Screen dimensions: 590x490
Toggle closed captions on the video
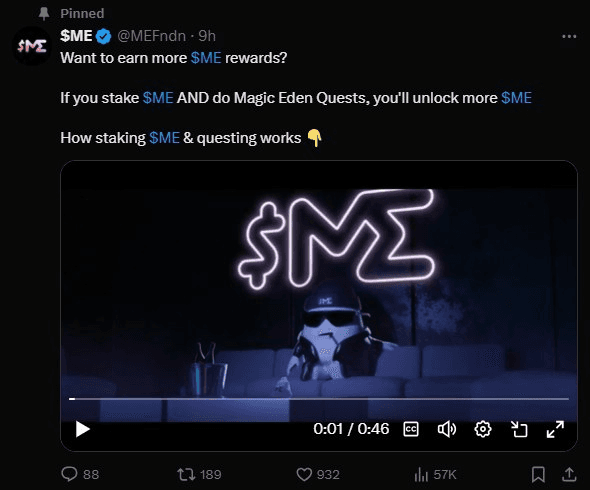[411, 429]
